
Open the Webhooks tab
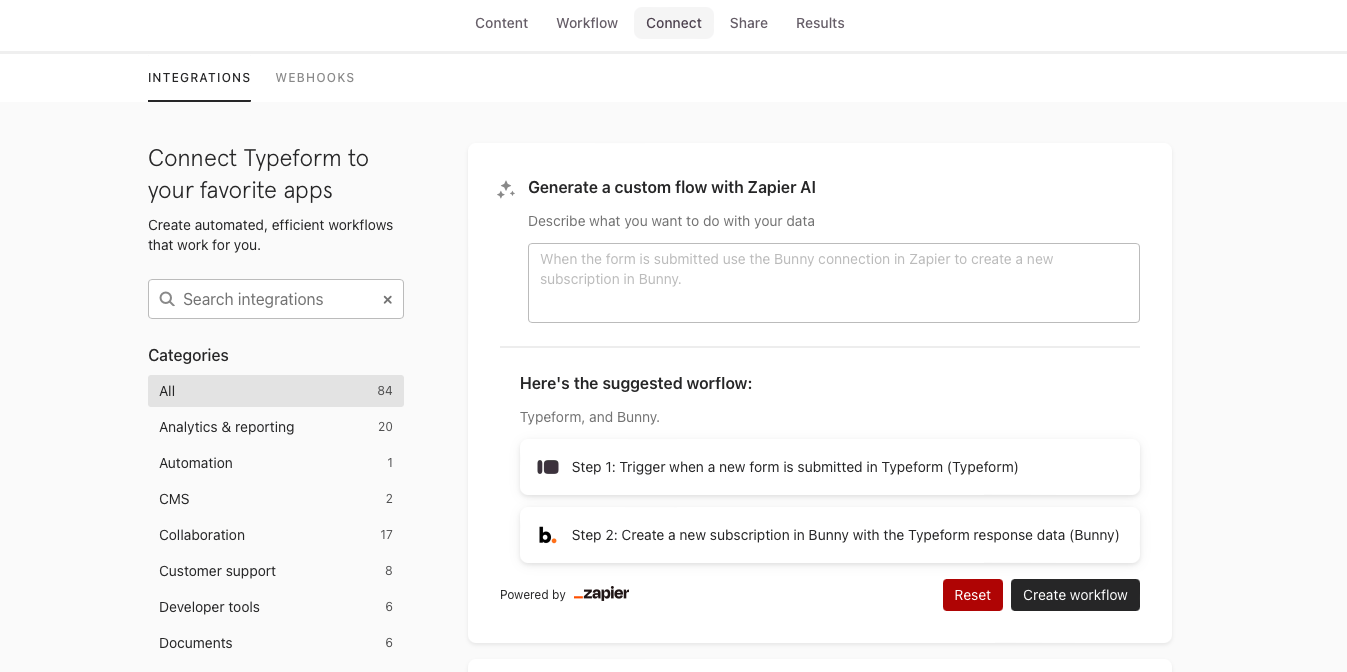tap(315, 77)
